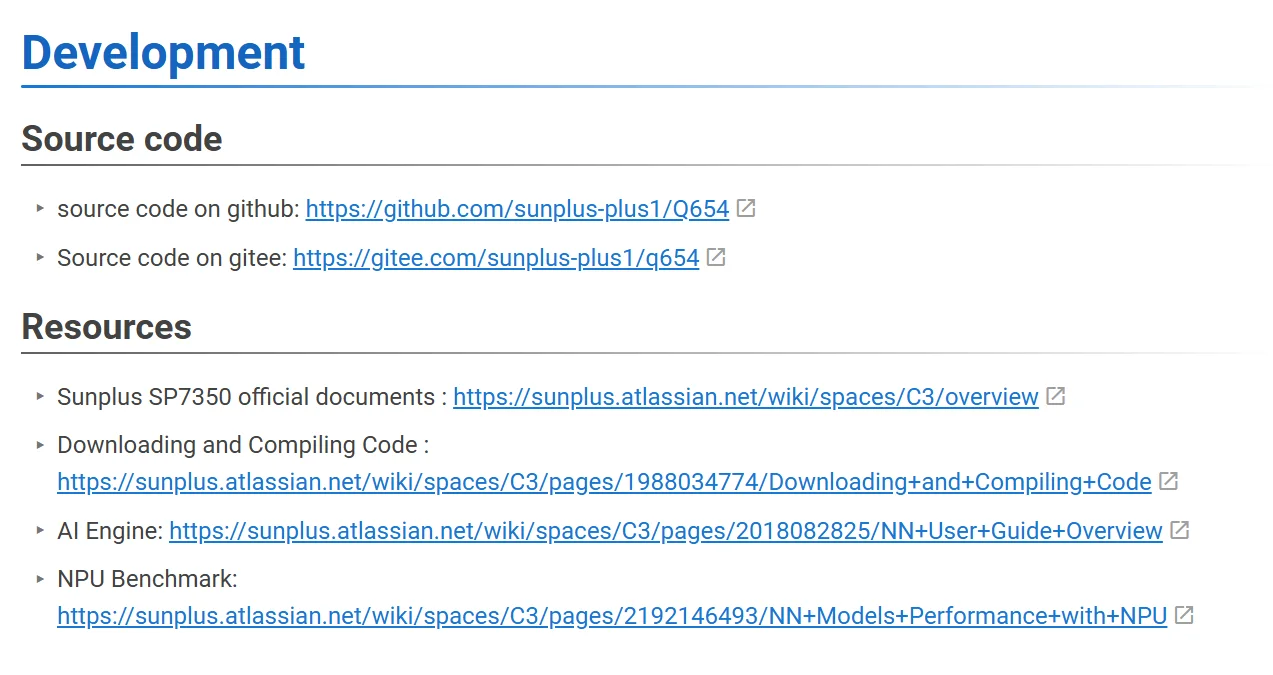Screen dimensions: 1273x675
Task: Open the github.com/sunplus-plus1/Q654 link
Action: coord(517,209)
